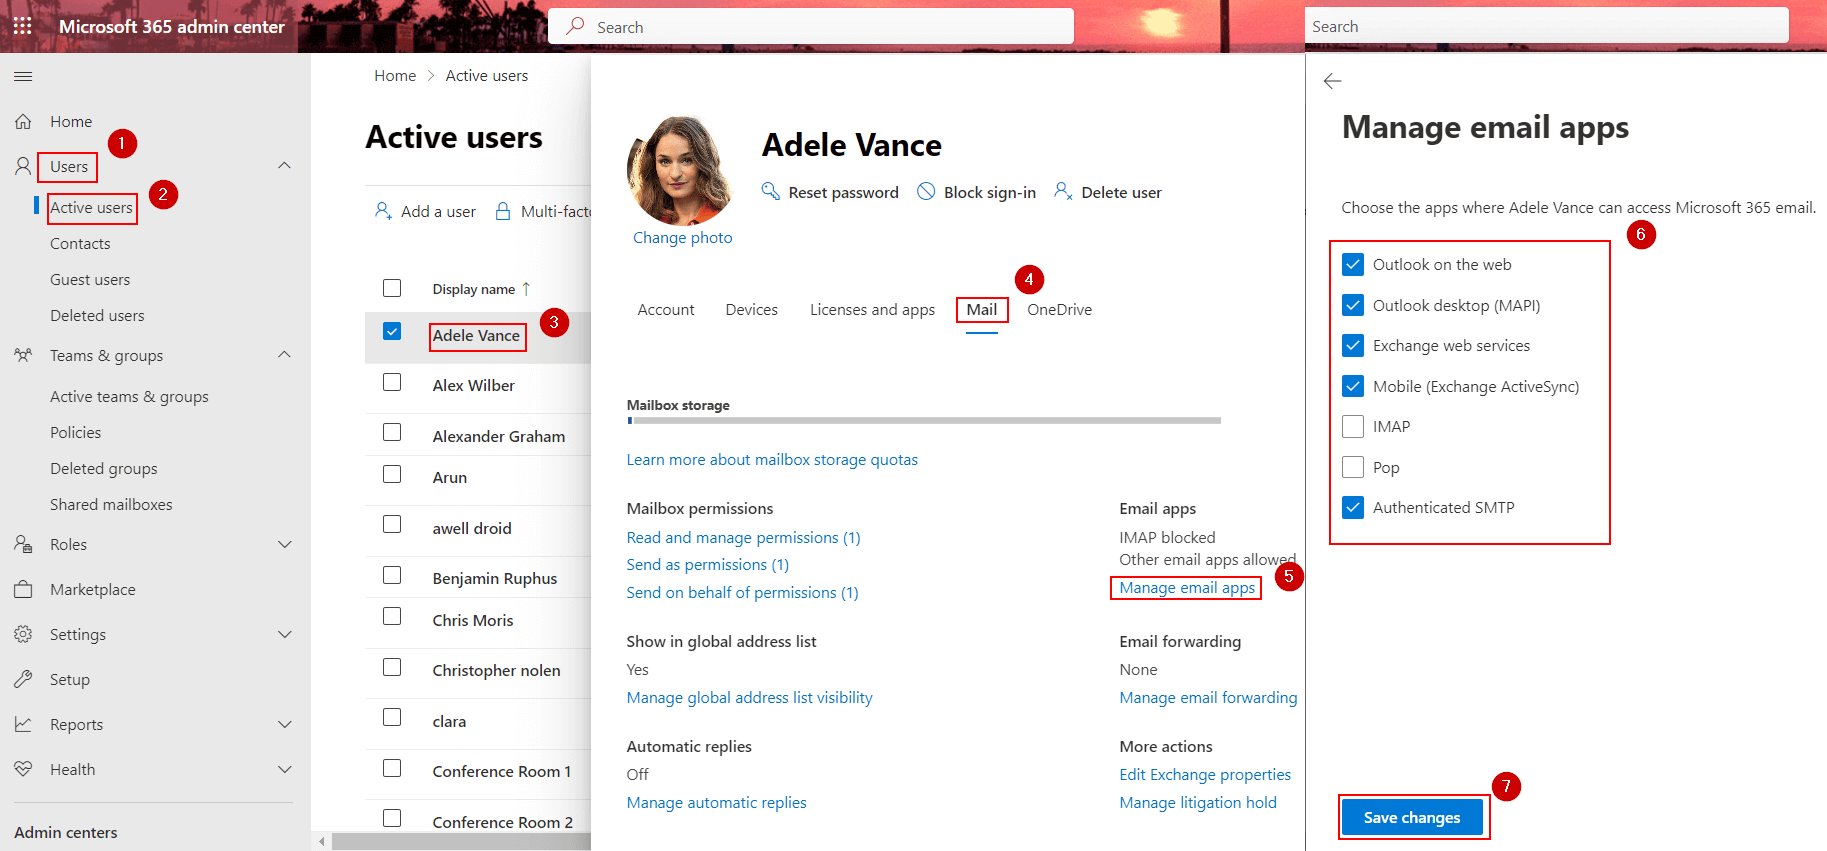Open the app launcher waffle icon
The height and width of the screenshot is (851, 1827).
22,26
